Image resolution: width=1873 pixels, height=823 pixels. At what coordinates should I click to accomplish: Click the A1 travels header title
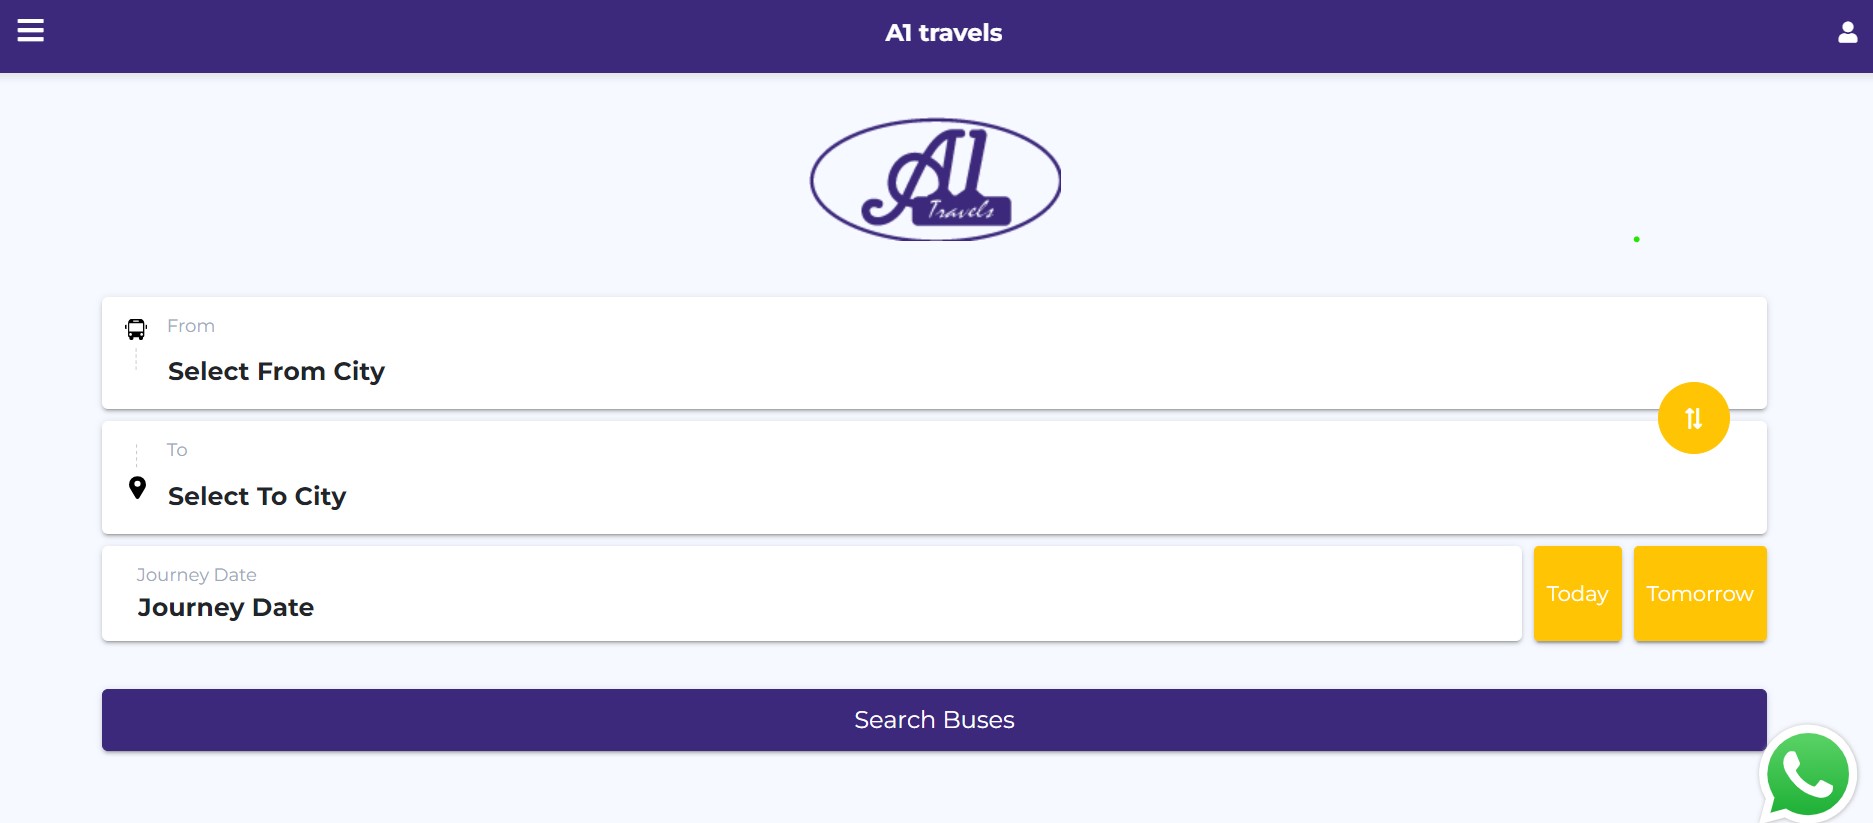coord(943,33)
